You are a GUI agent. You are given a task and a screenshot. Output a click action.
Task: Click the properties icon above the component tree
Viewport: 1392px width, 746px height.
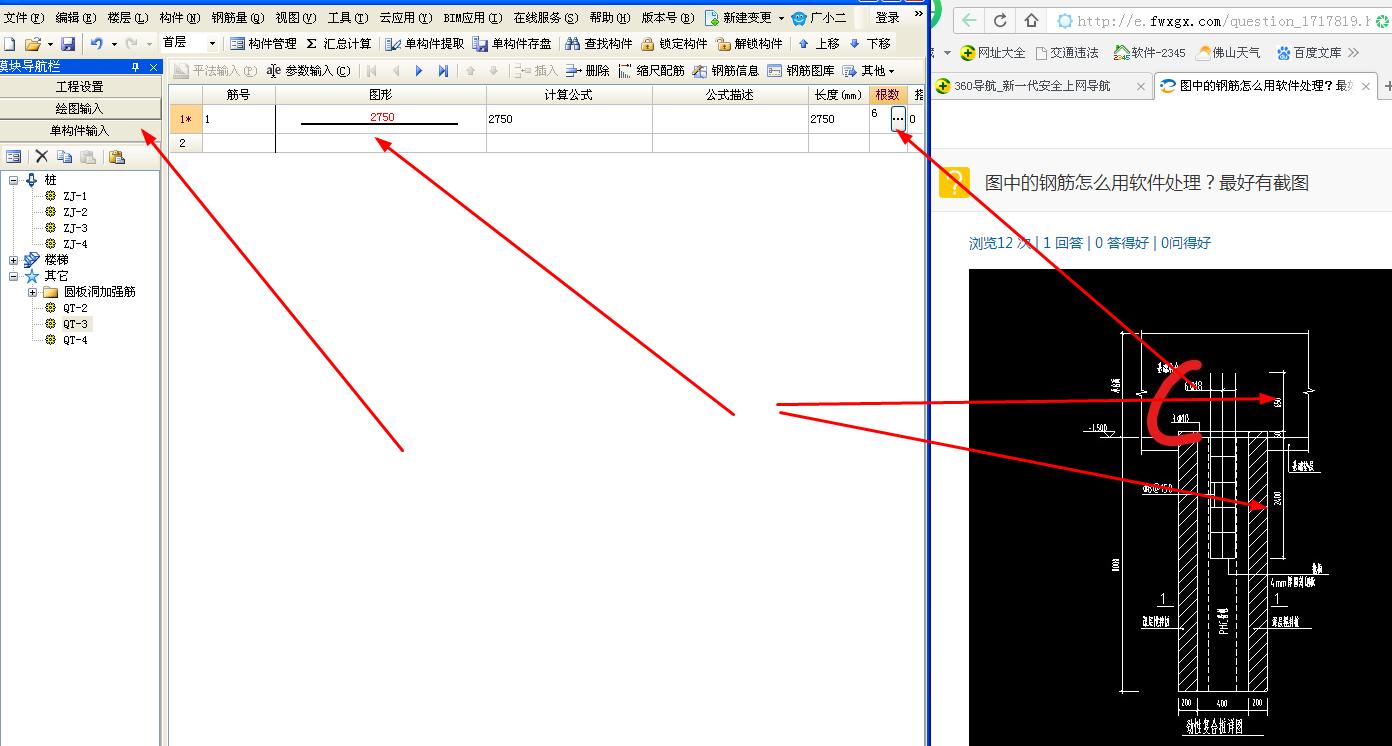14,157
